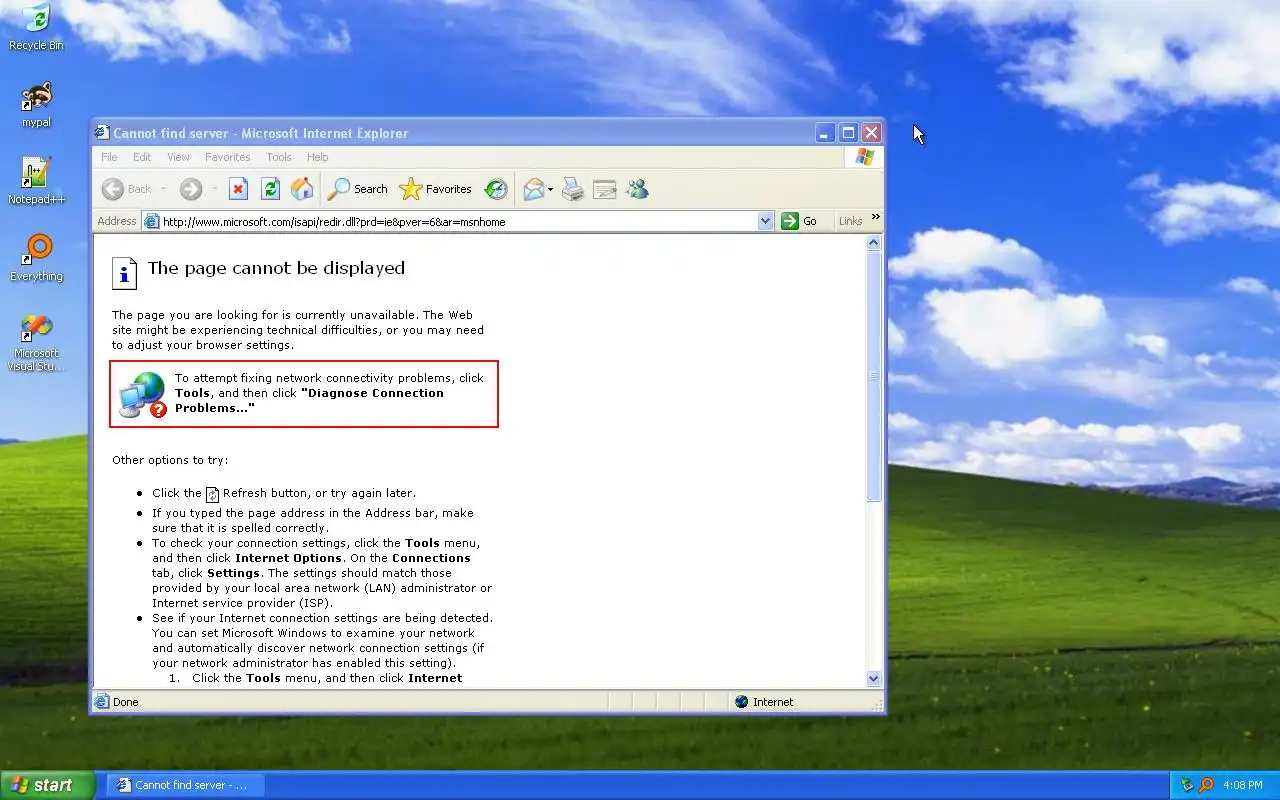Viewport: 1280px width, 800px height.
Task: Expand the Mail button dropdown arrow
Action: [550, 189]
